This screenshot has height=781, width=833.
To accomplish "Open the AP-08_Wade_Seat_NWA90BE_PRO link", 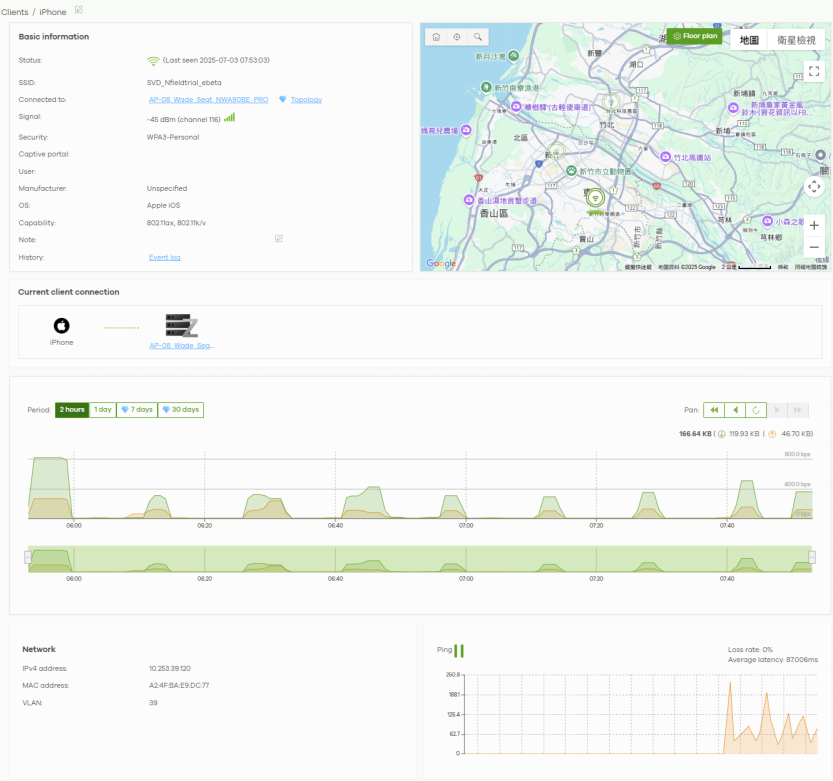I will tap(208, 100).
